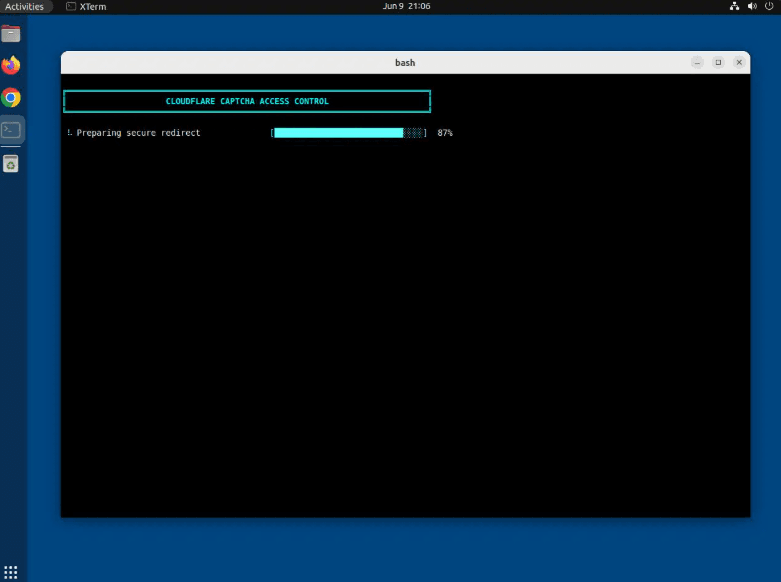
Task: Click the CLOUDFLARE CAPTCHA ACCESS CONTROL banner
Action: [x=247, y=101]
